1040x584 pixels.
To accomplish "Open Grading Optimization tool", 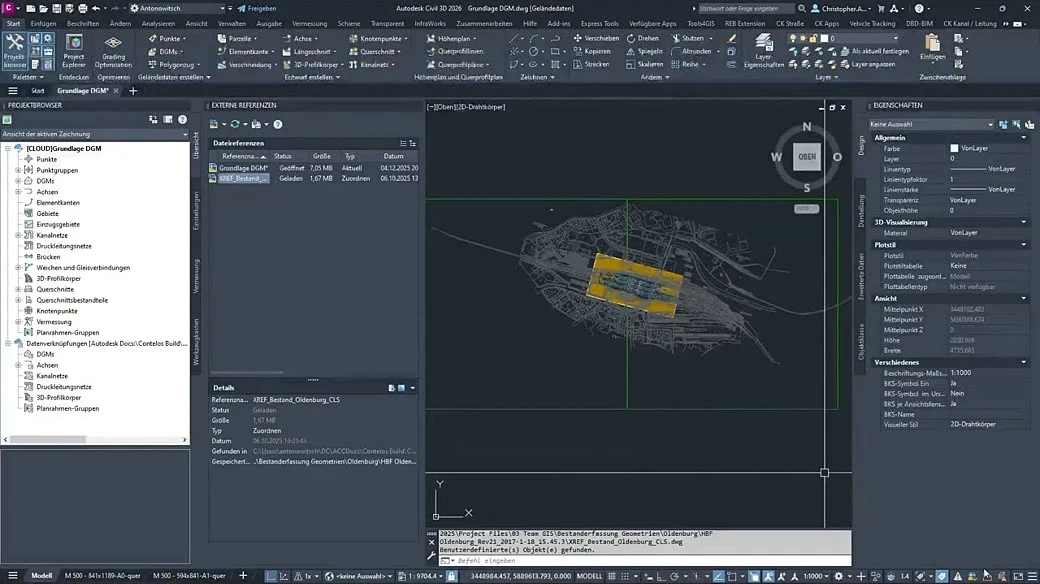I will [113, 51].
